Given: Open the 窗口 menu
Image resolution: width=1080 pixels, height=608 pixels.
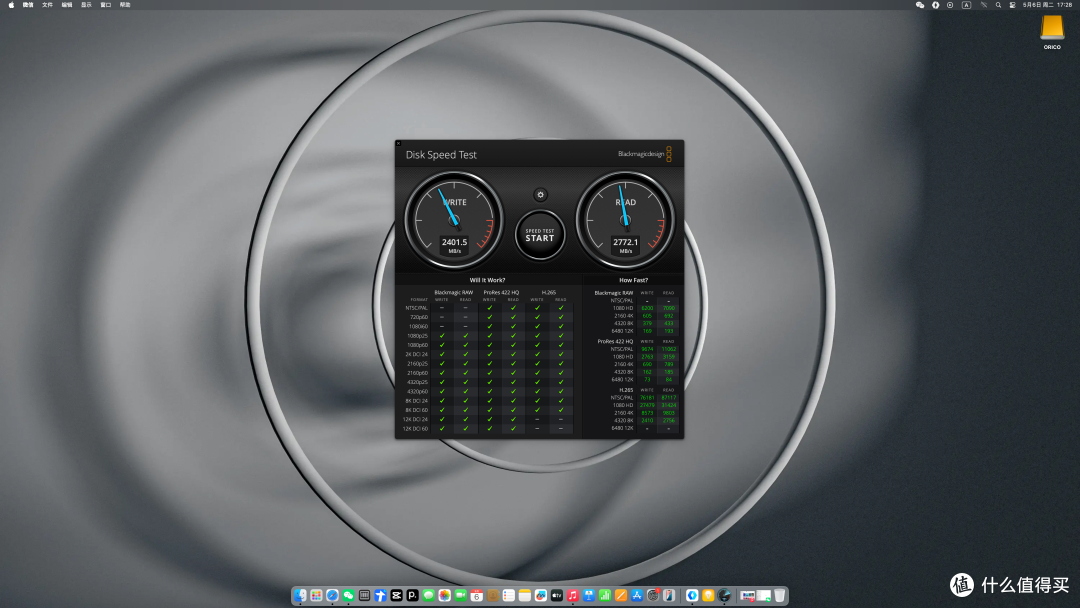Looking at the screenshot, I should 105,5.
